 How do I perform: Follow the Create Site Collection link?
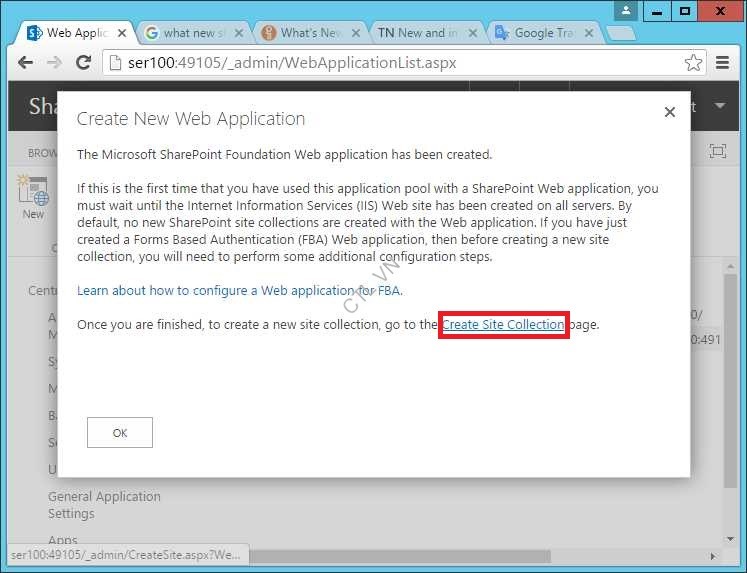(503, 325)
